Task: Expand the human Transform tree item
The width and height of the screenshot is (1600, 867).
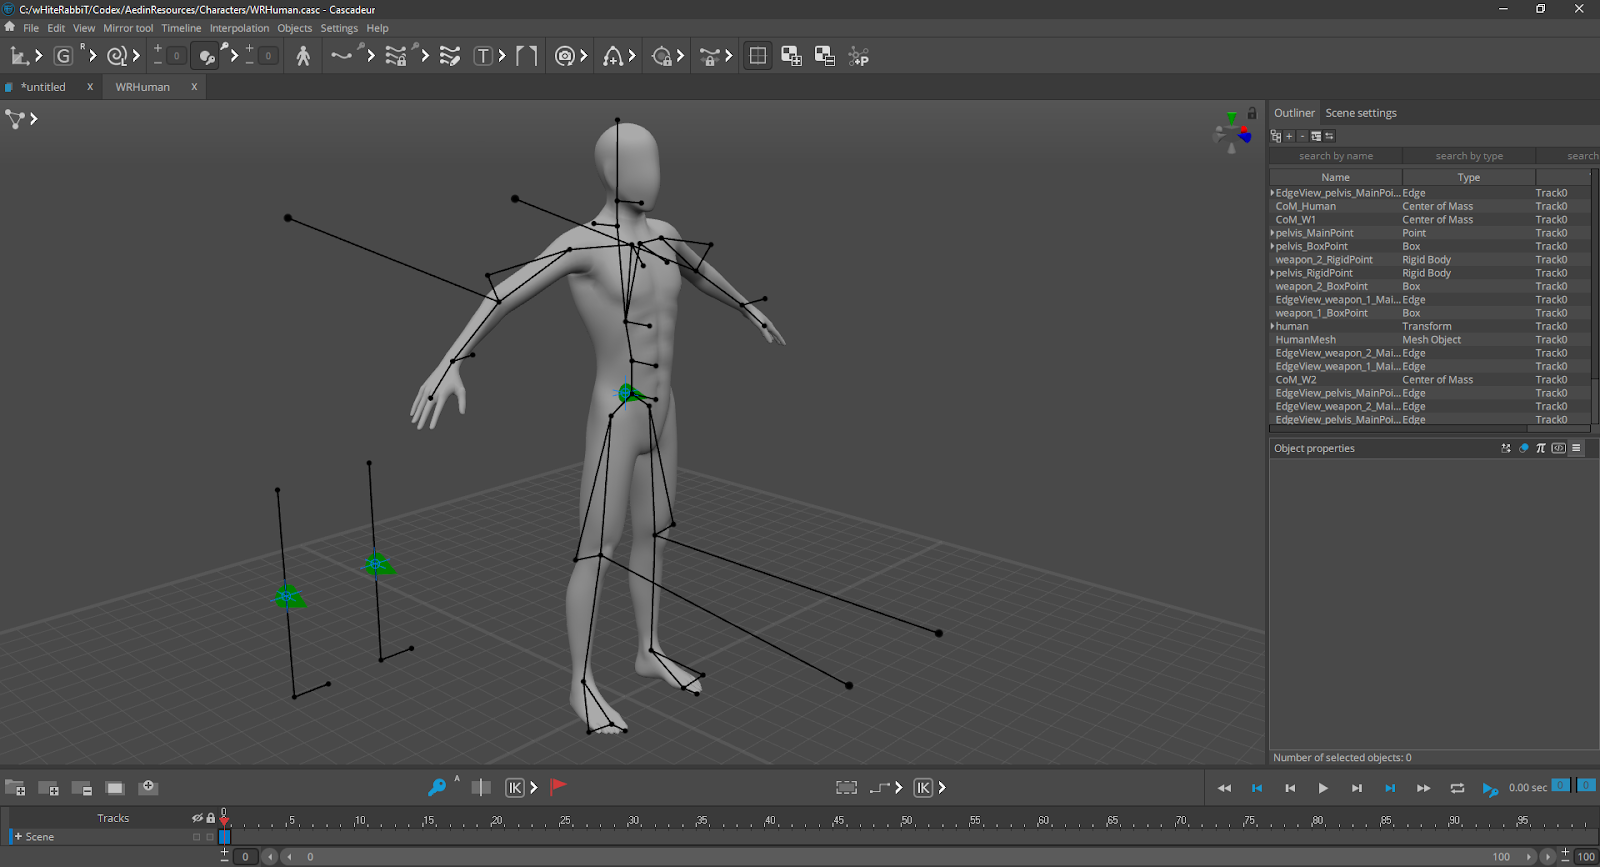Action: 1272,327
